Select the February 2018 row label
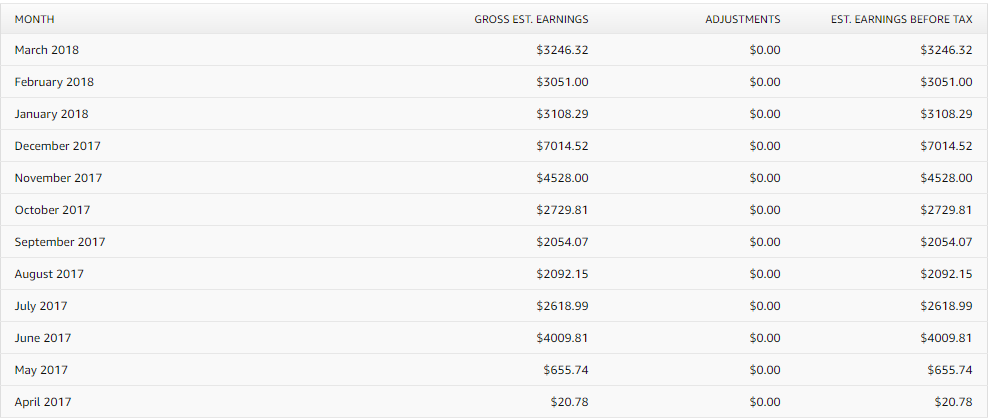991x418 pixels. coord(54,82)
